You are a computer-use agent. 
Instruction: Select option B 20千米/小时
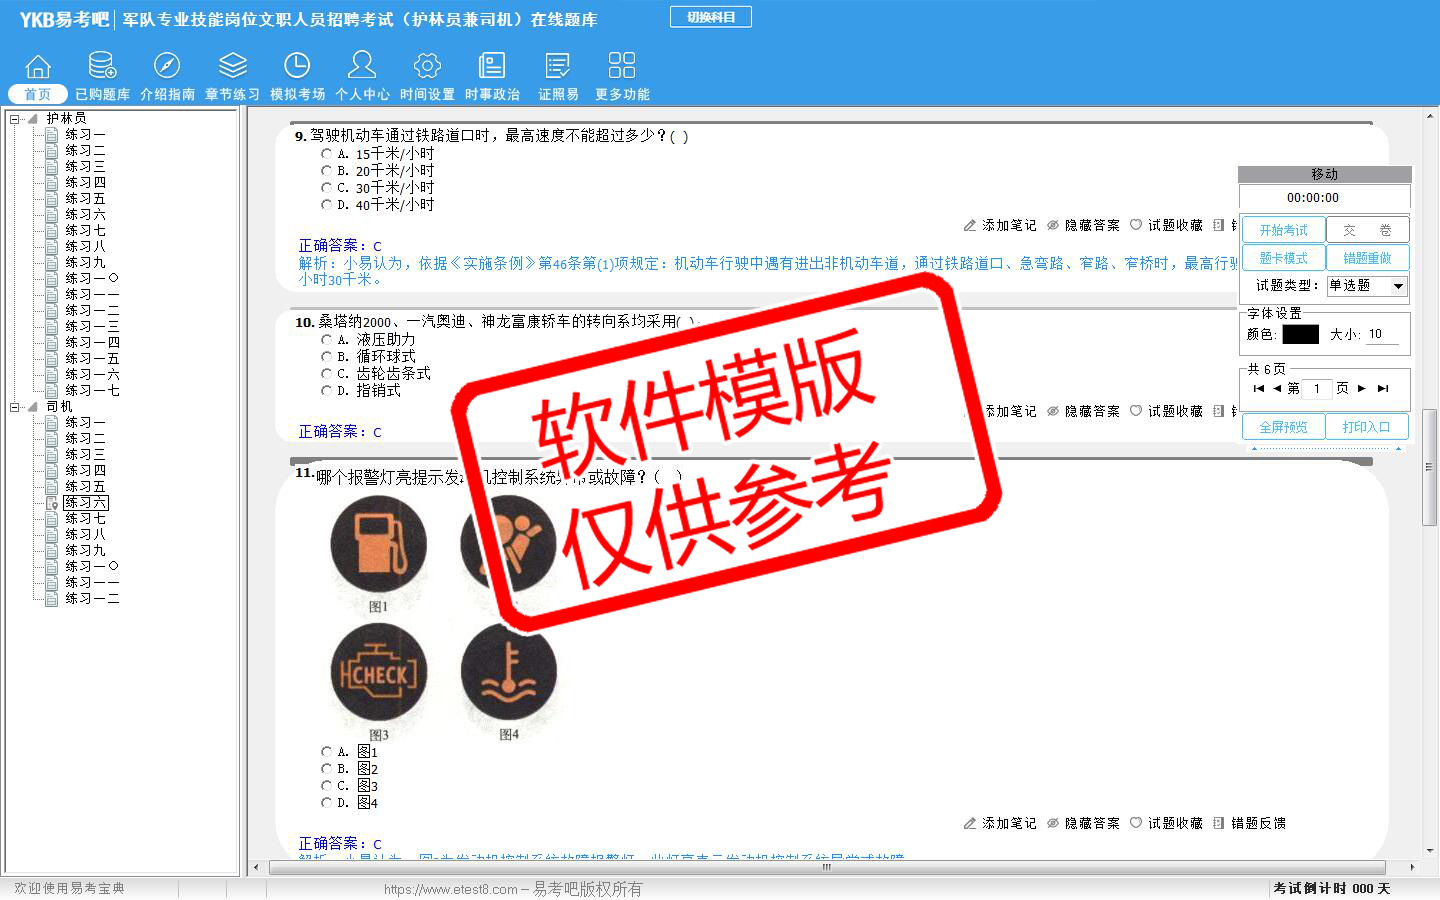pos(326,171)
